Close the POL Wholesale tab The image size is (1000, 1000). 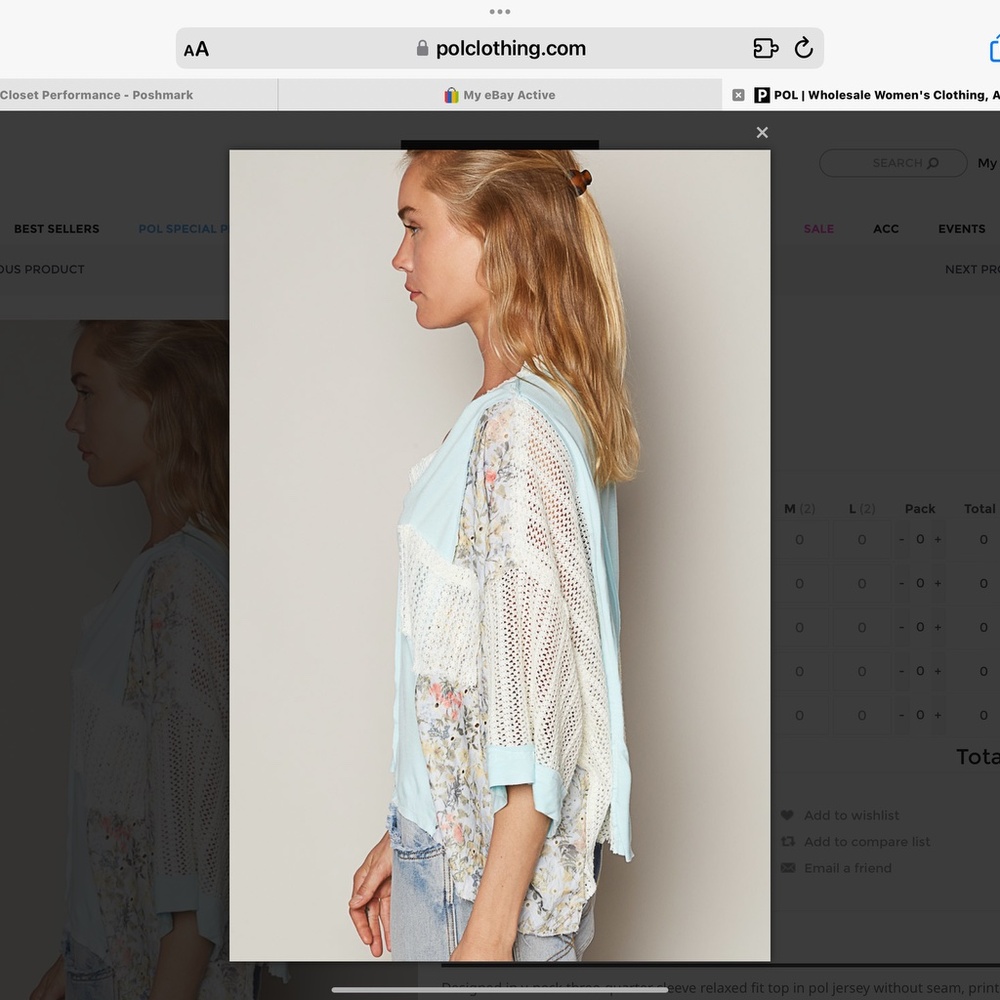pos(738,95)
